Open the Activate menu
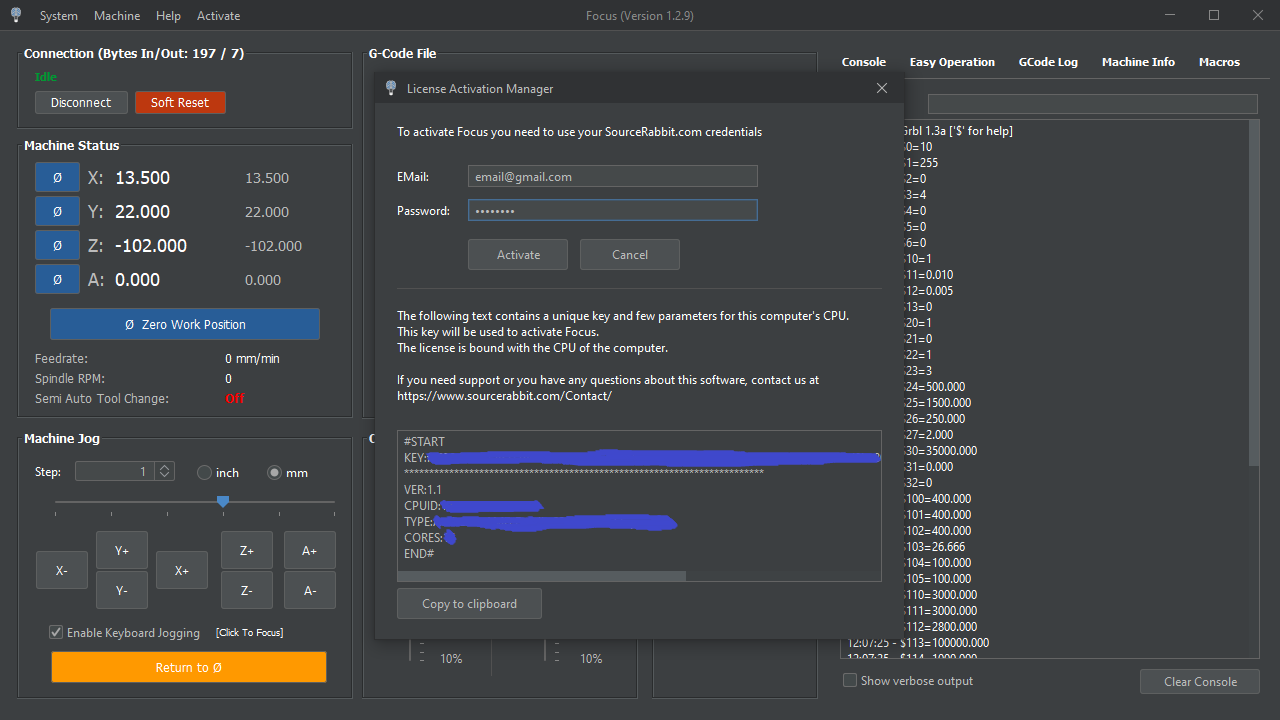1280x720 pixels. [x=218, y=16]
